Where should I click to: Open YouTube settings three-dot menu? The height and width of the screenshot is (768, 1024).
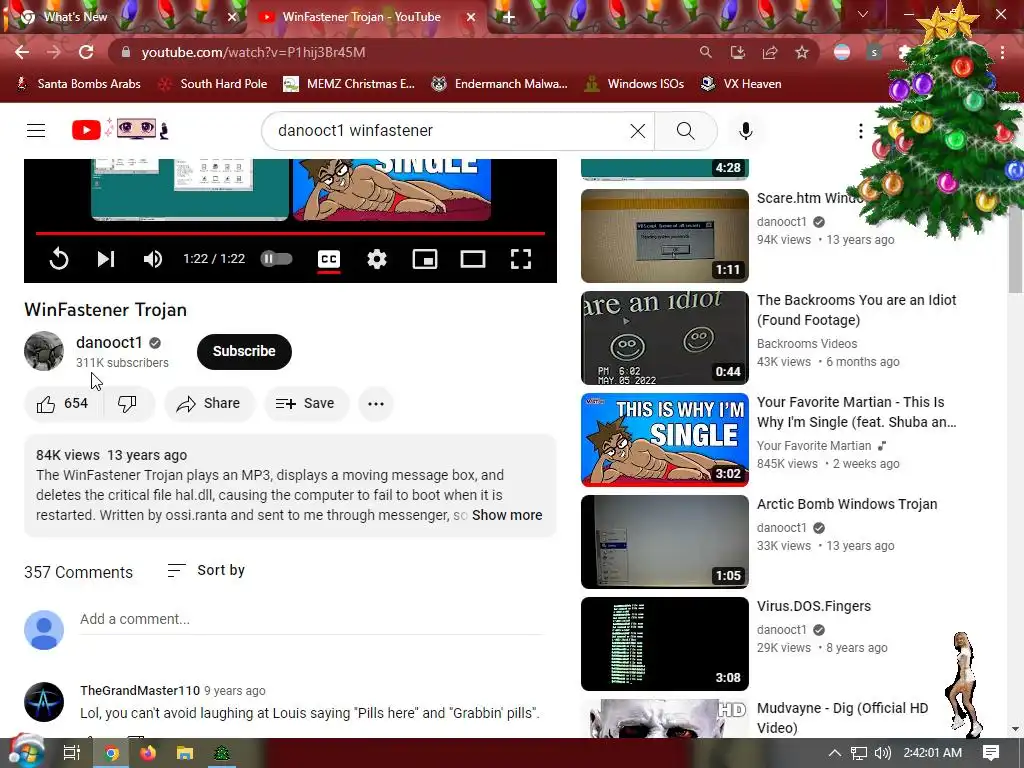click(861, 131)
